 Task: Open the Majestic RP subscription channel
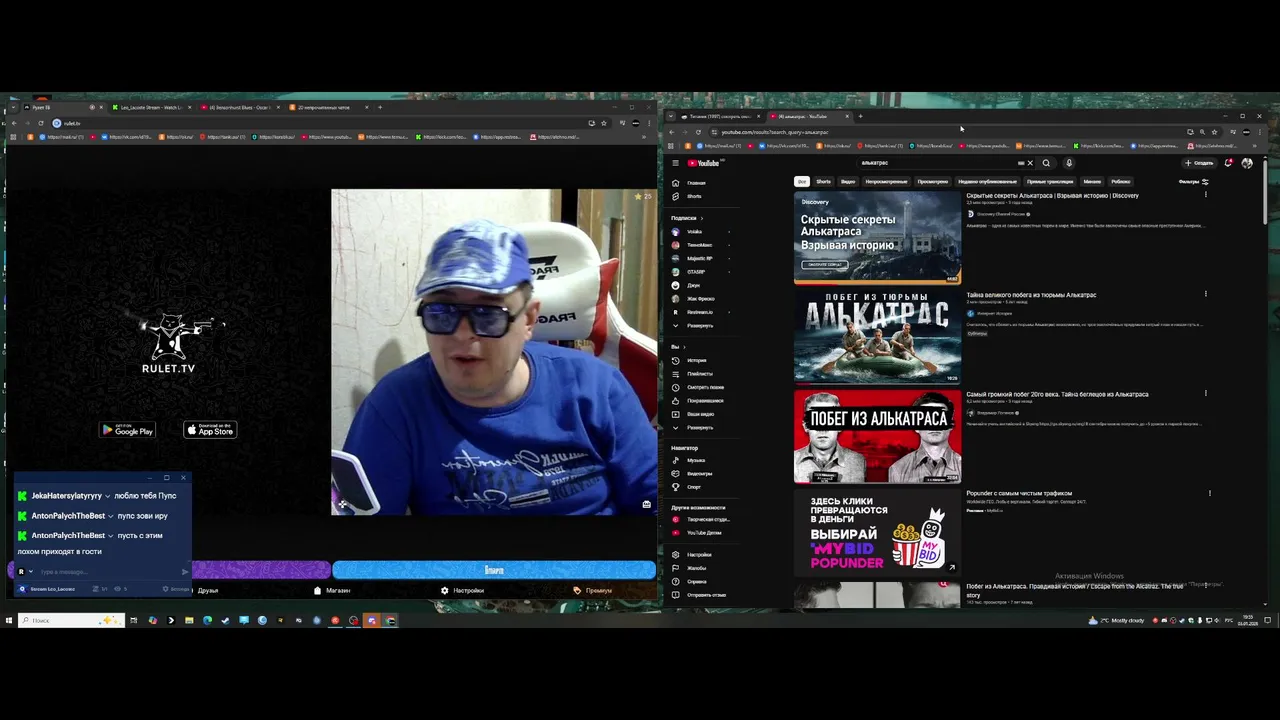click(700, 258)
